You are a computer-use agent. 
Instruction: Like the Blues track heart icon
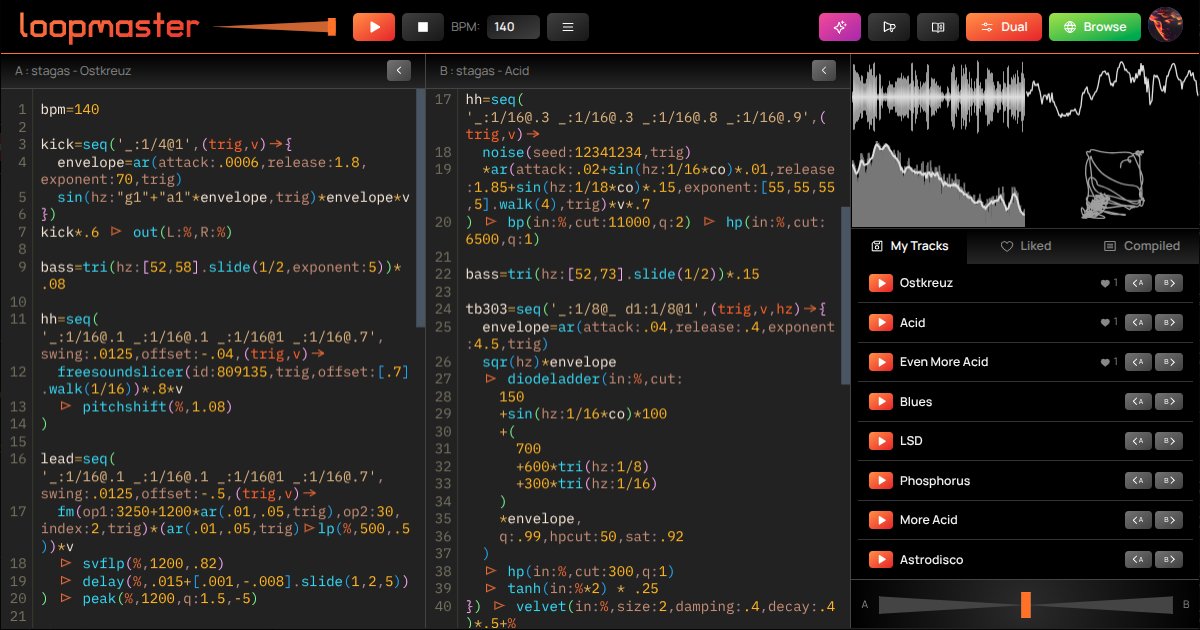(x=1103, y=401)
